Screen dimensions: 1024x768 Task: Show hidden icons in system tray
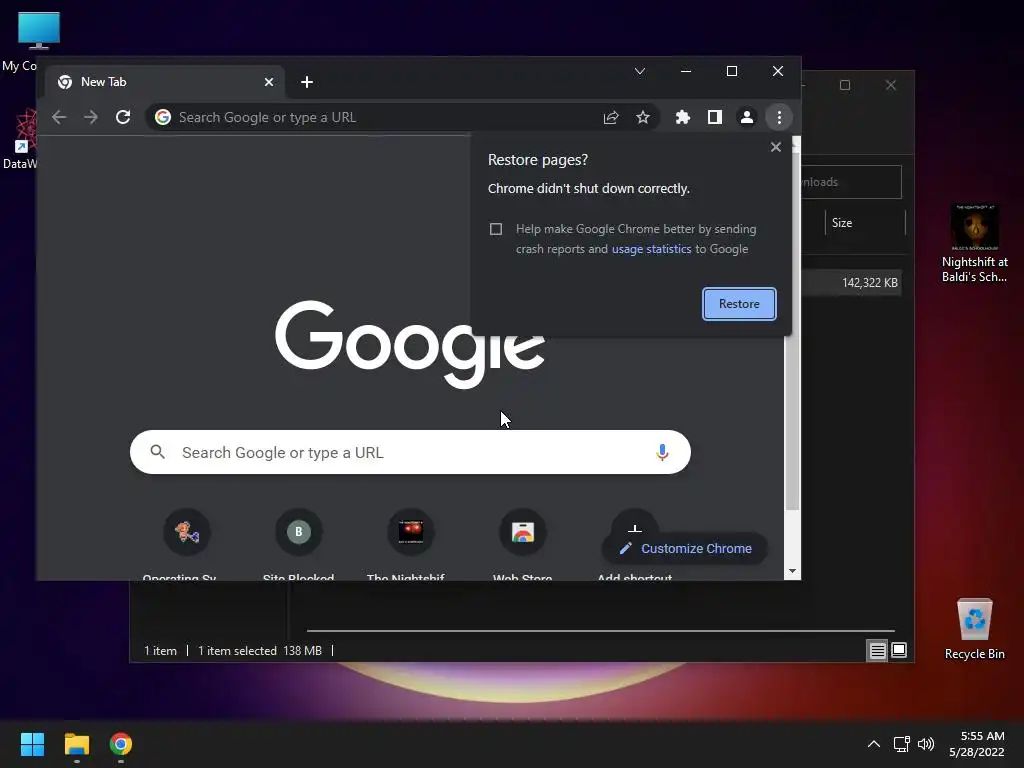pyautogui.click(x=873, y=744)
